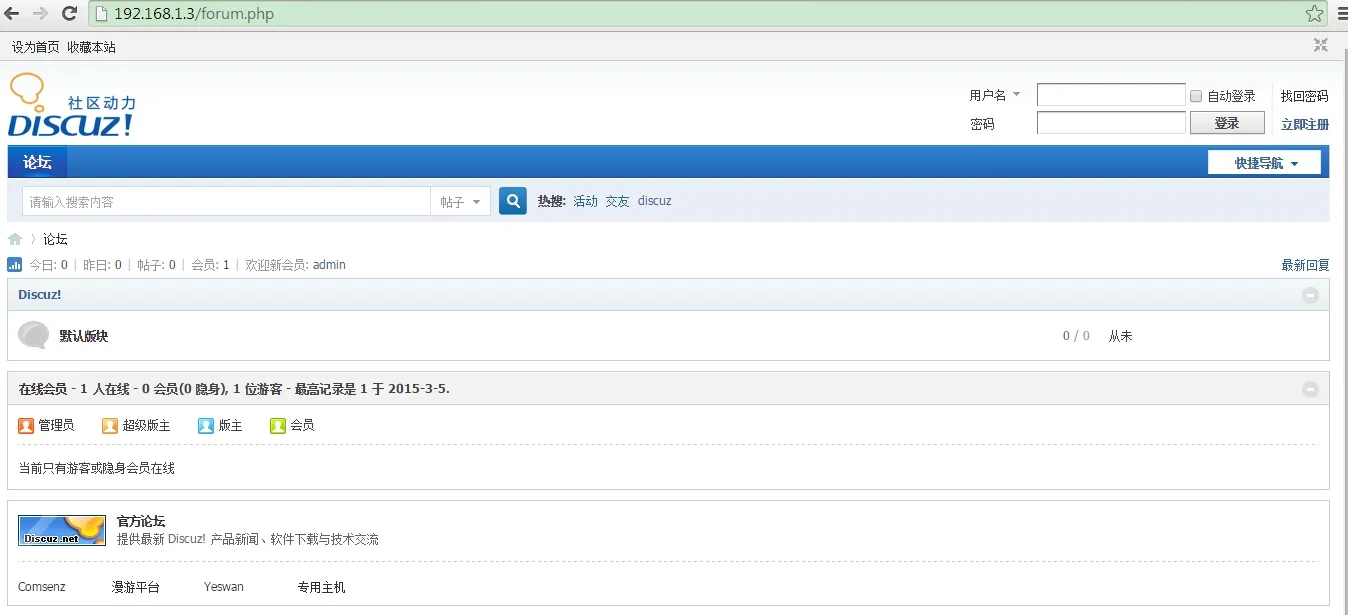The image size is (1348, 615).
Task: Click 立即注册 link
Action: tap(1305, 124)
